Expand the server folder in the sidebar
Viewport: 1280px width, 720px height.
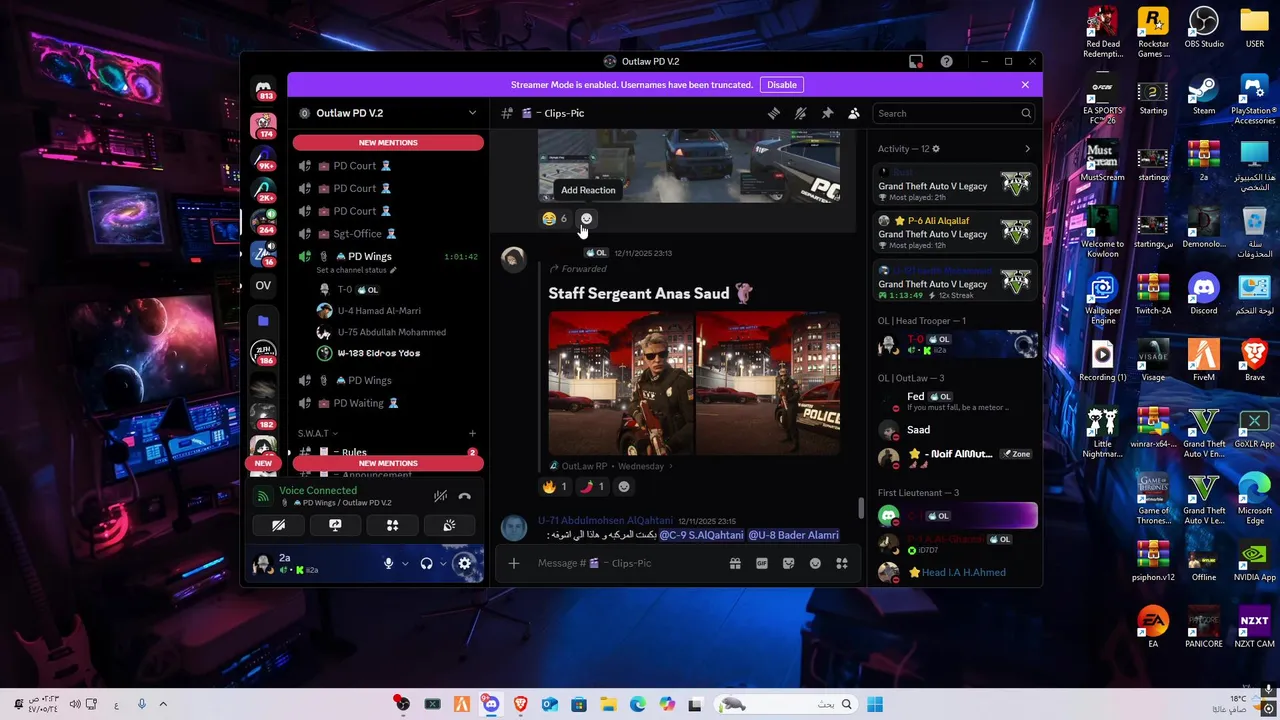pyautogui.click(x=263, y=320)
